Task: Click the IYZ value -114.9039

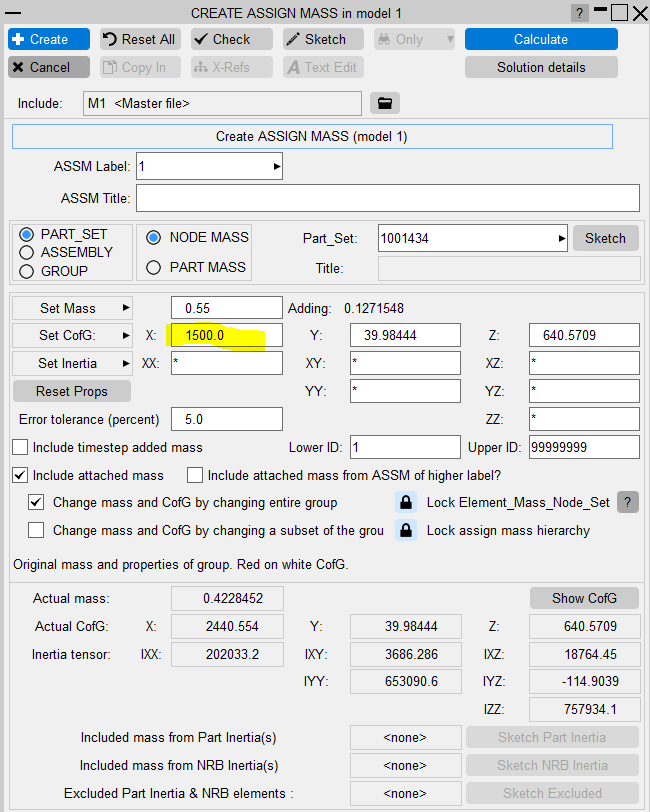Action: (585, 682)
